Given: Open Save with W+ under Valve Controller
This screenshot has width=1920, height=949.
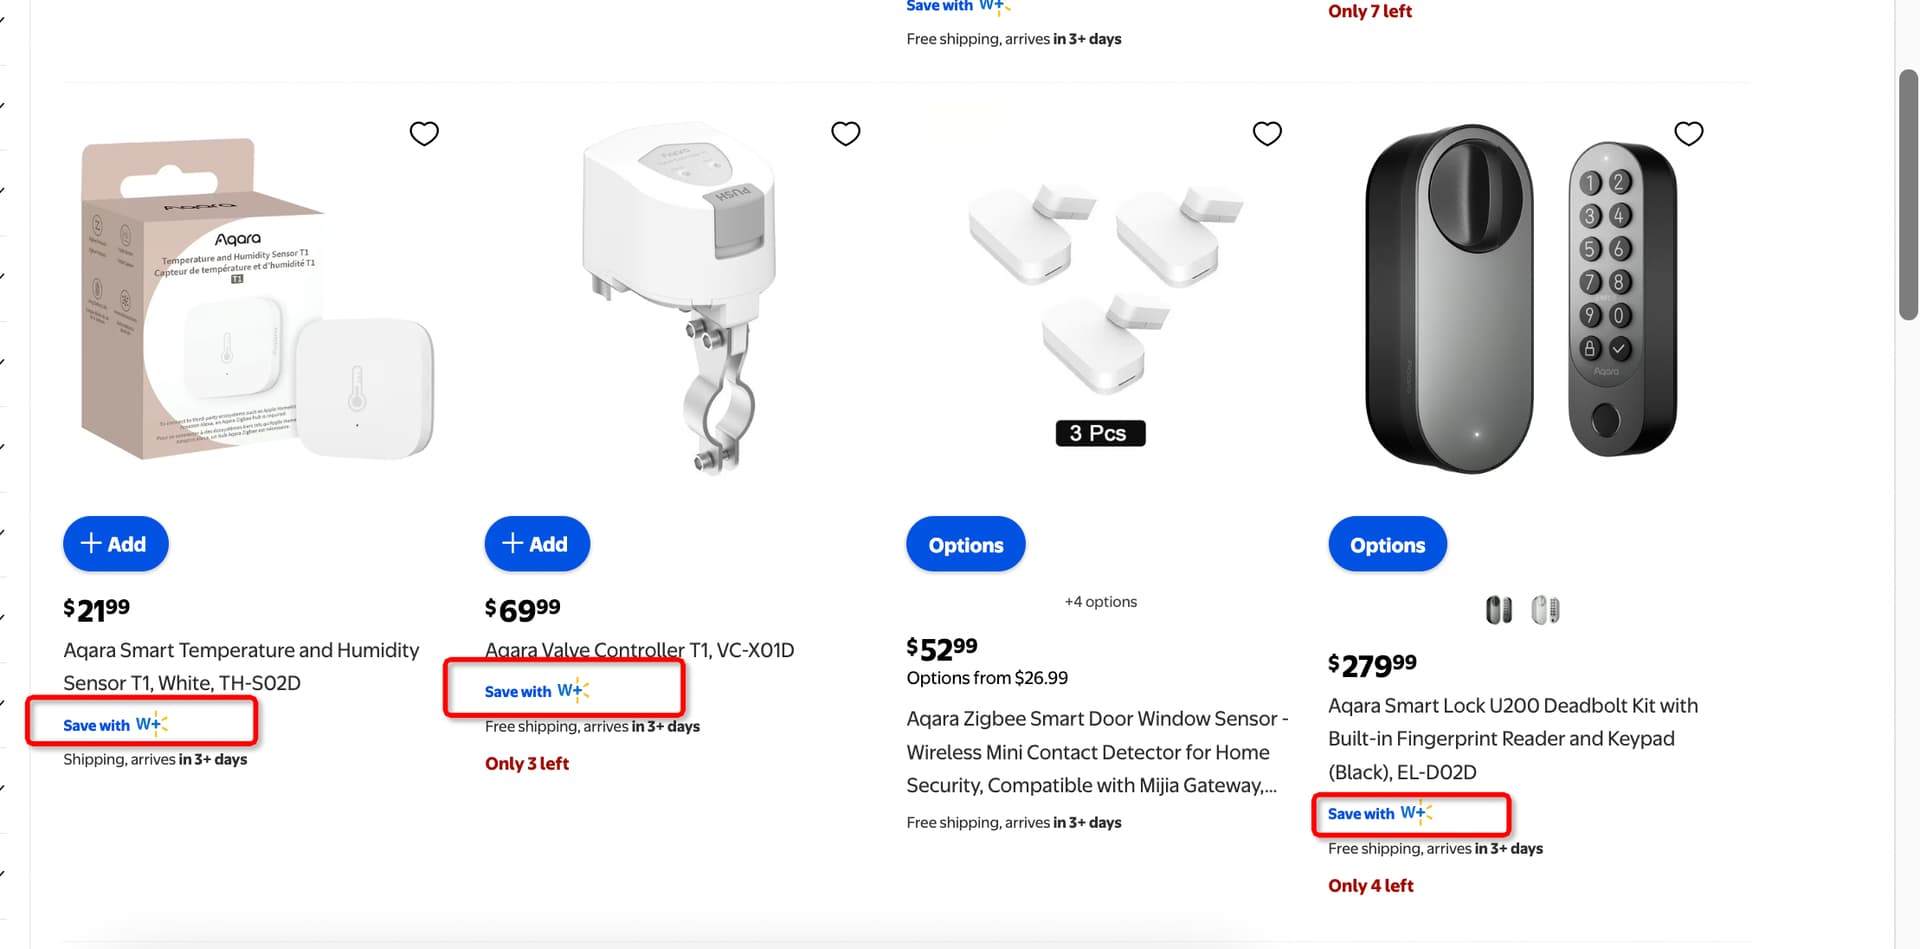Looking at the screenshot, I should click(537, 691).
